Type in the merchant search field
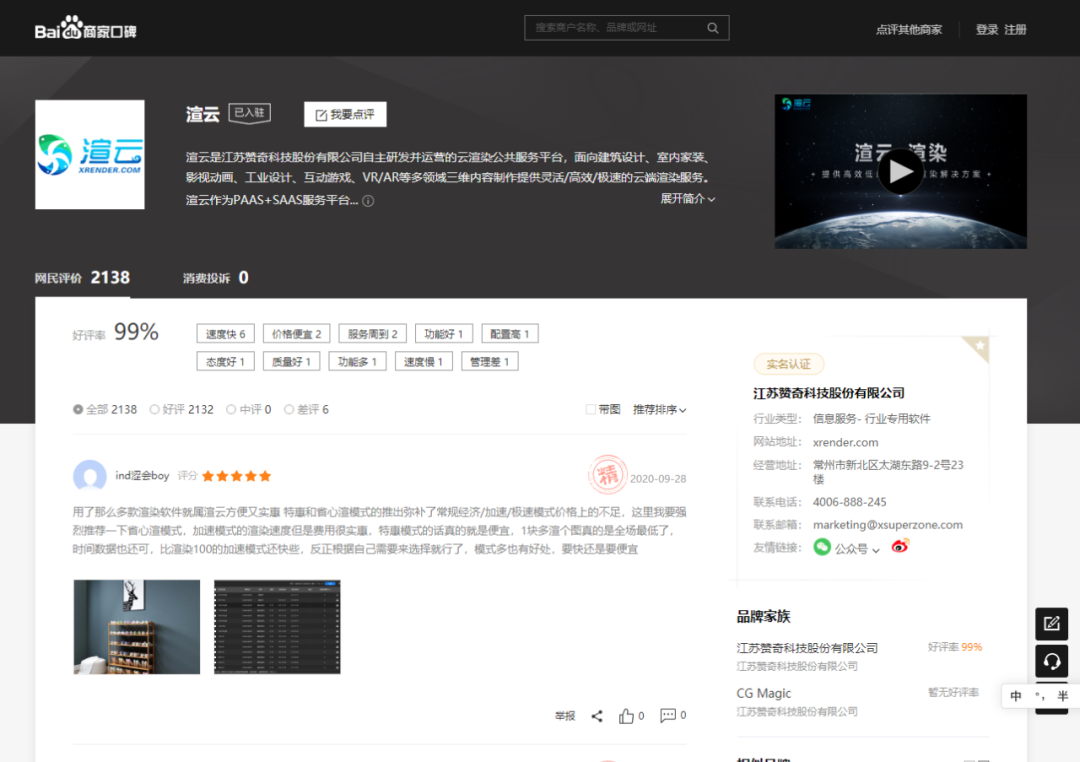The image size is (1080, 762). [x=615, y=28]
